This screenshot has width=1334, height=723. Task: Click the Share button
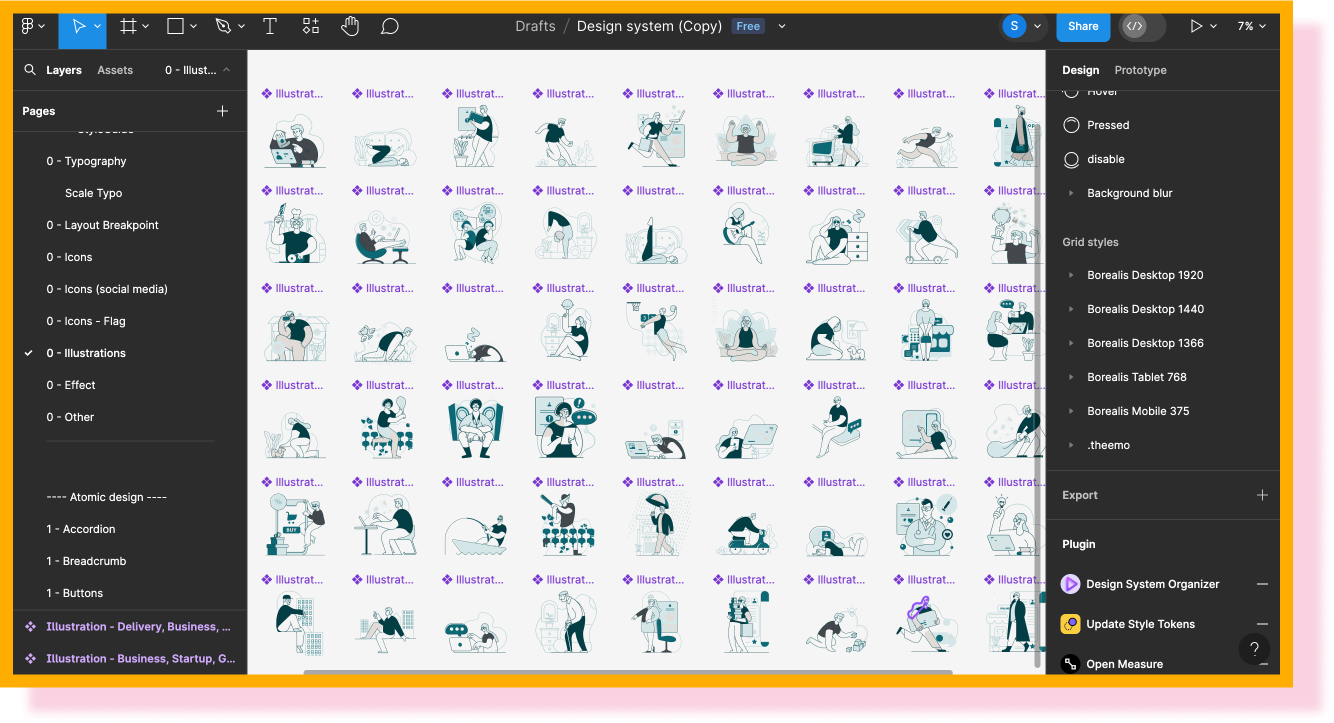1082,27
